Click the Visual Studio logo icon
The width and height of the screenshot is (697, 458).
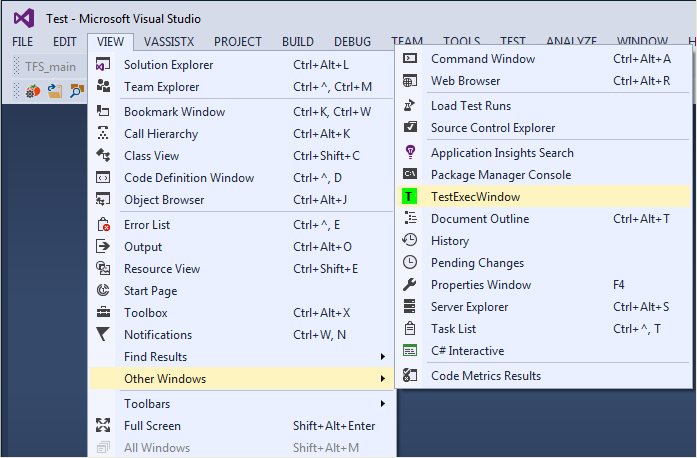coord(24,18)
